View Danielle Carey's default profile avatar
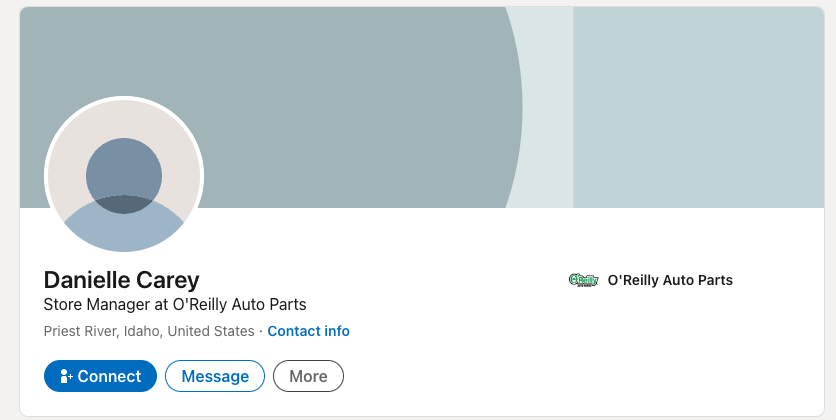This screenshot has height=420, width=836. [x=124, y=176]
